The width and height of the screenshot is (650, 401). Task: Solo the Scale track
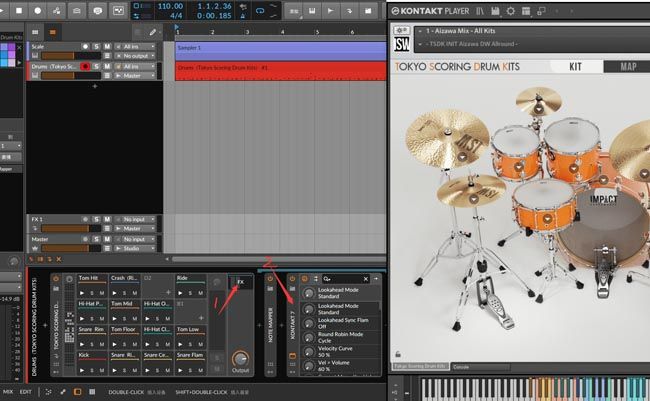96,46
